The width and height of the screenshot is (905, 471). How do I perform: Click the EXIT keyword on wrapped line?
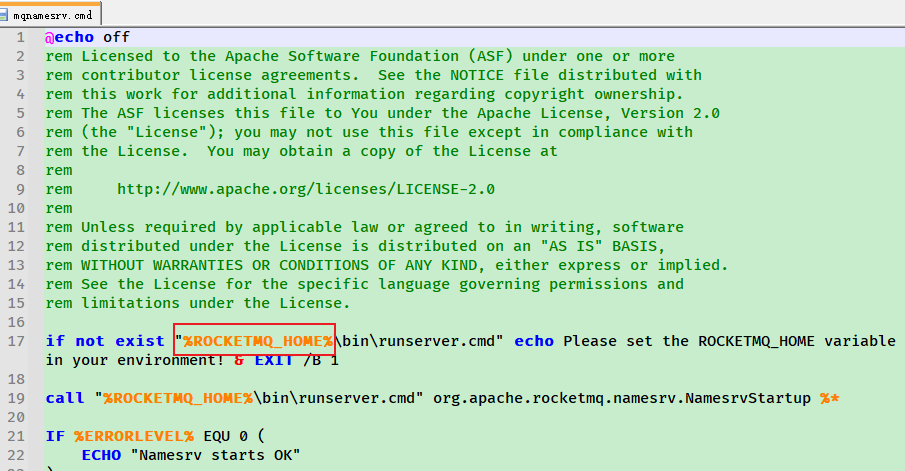[x=274, y=360]
